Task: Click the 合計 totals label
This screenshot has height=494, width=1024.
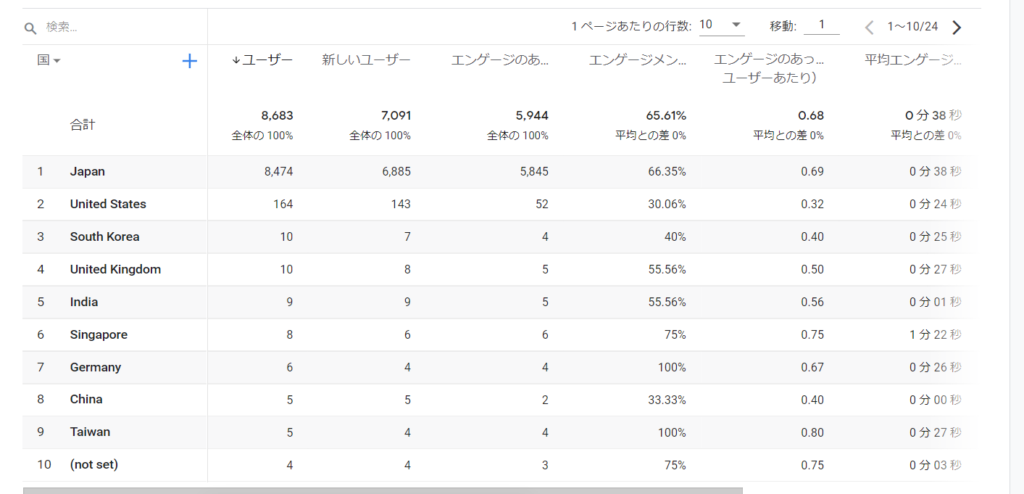Action: [x=82, y=125]
